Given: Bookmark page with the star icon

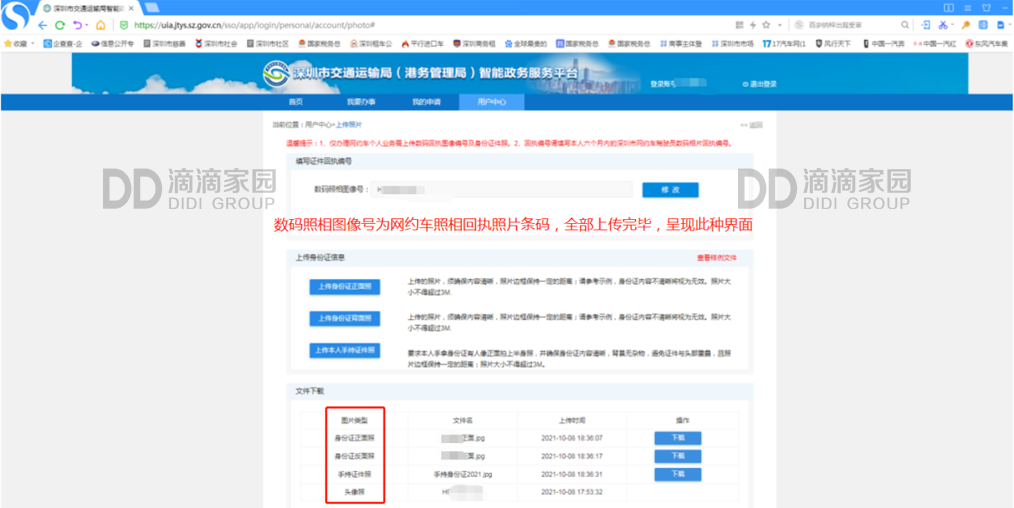Looking at the screenshot, I should click(766, 25).
